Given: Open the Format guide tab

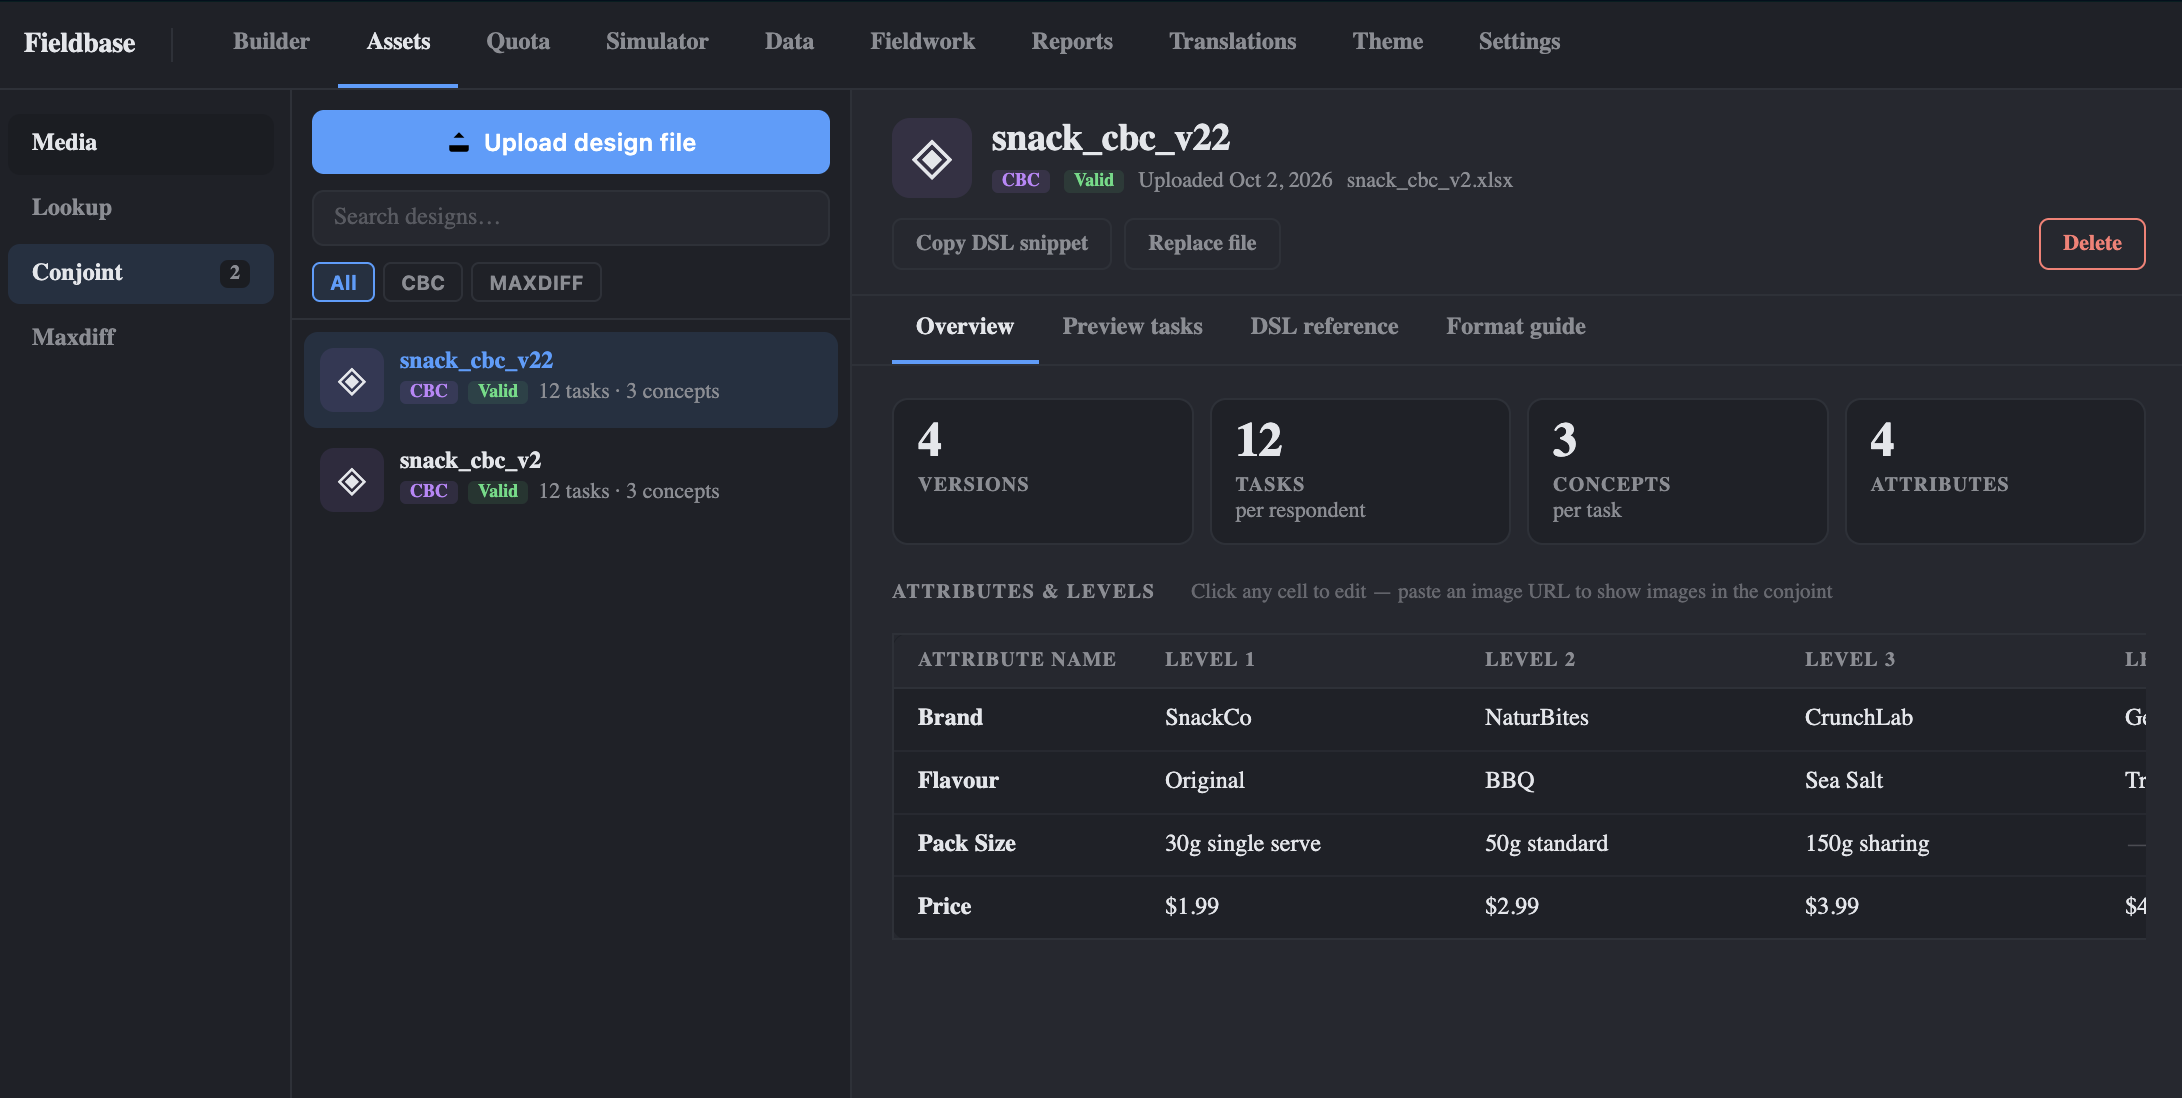Looking at the screenshot, I should (1516, 326).
